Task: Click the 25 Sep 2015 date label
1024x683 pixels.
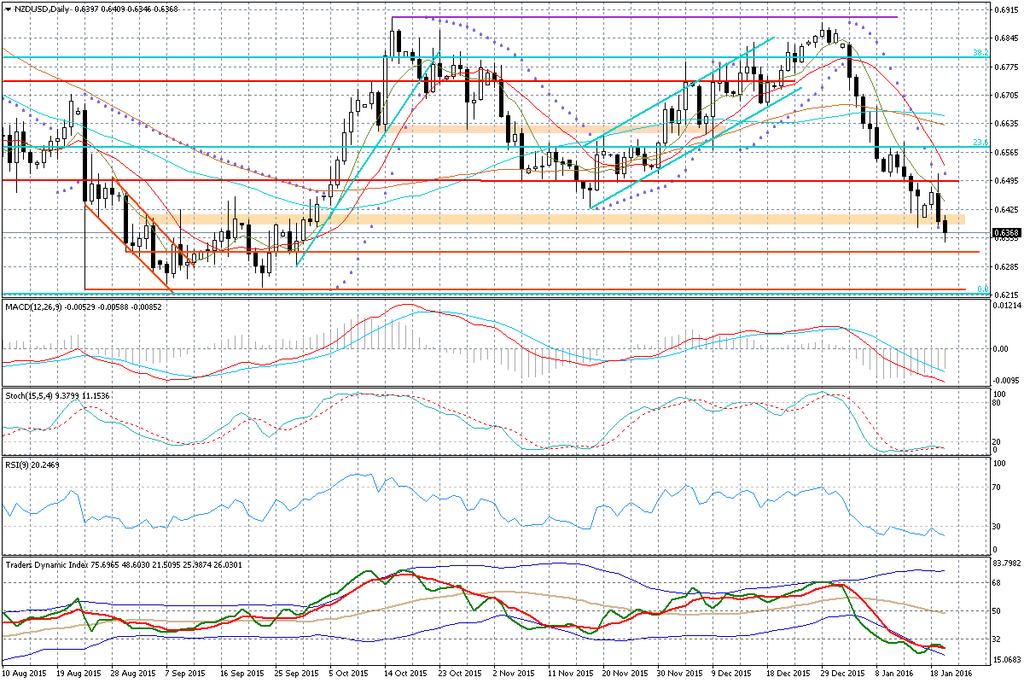Action: [296, 673]
